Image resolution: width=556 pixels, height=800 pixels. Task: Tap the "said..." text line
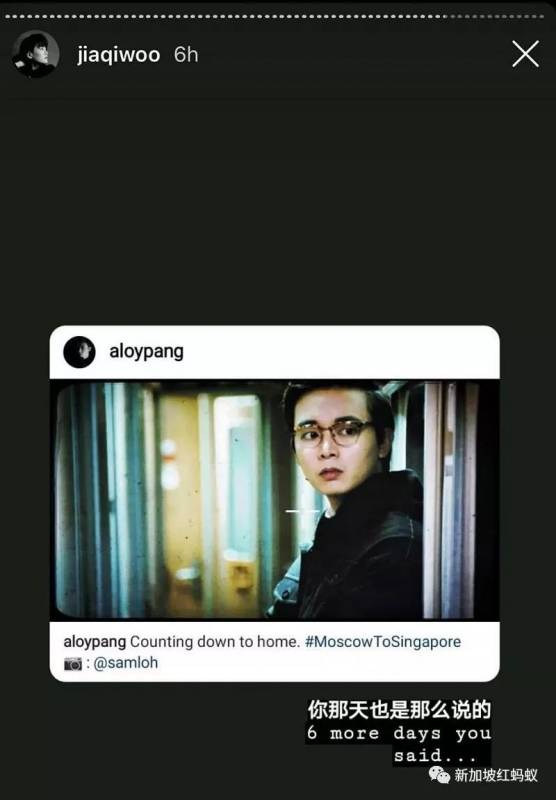[x=434, y=755]
